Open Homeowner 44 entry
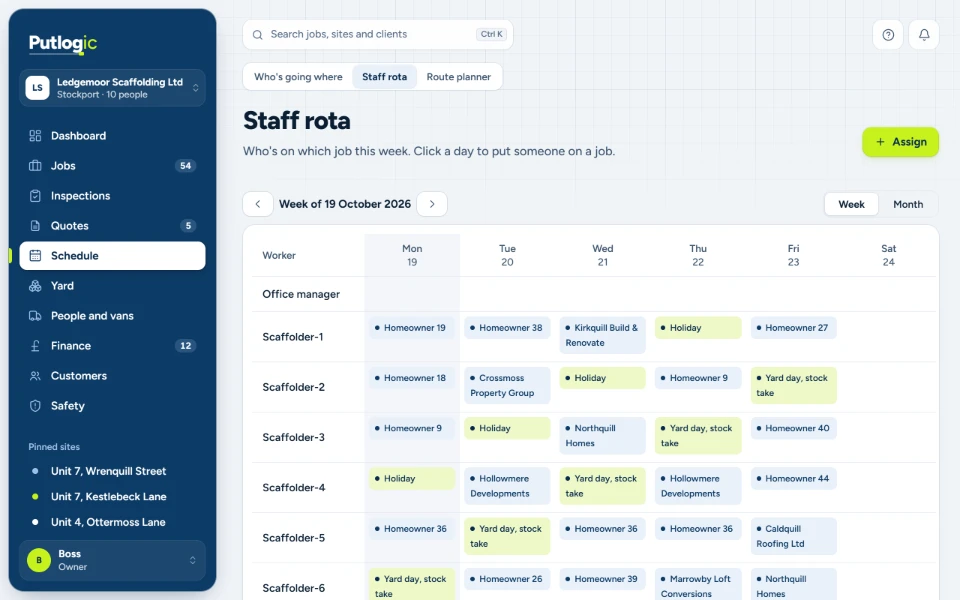Viewport: 960px width, 600px height. click(793, 478)
